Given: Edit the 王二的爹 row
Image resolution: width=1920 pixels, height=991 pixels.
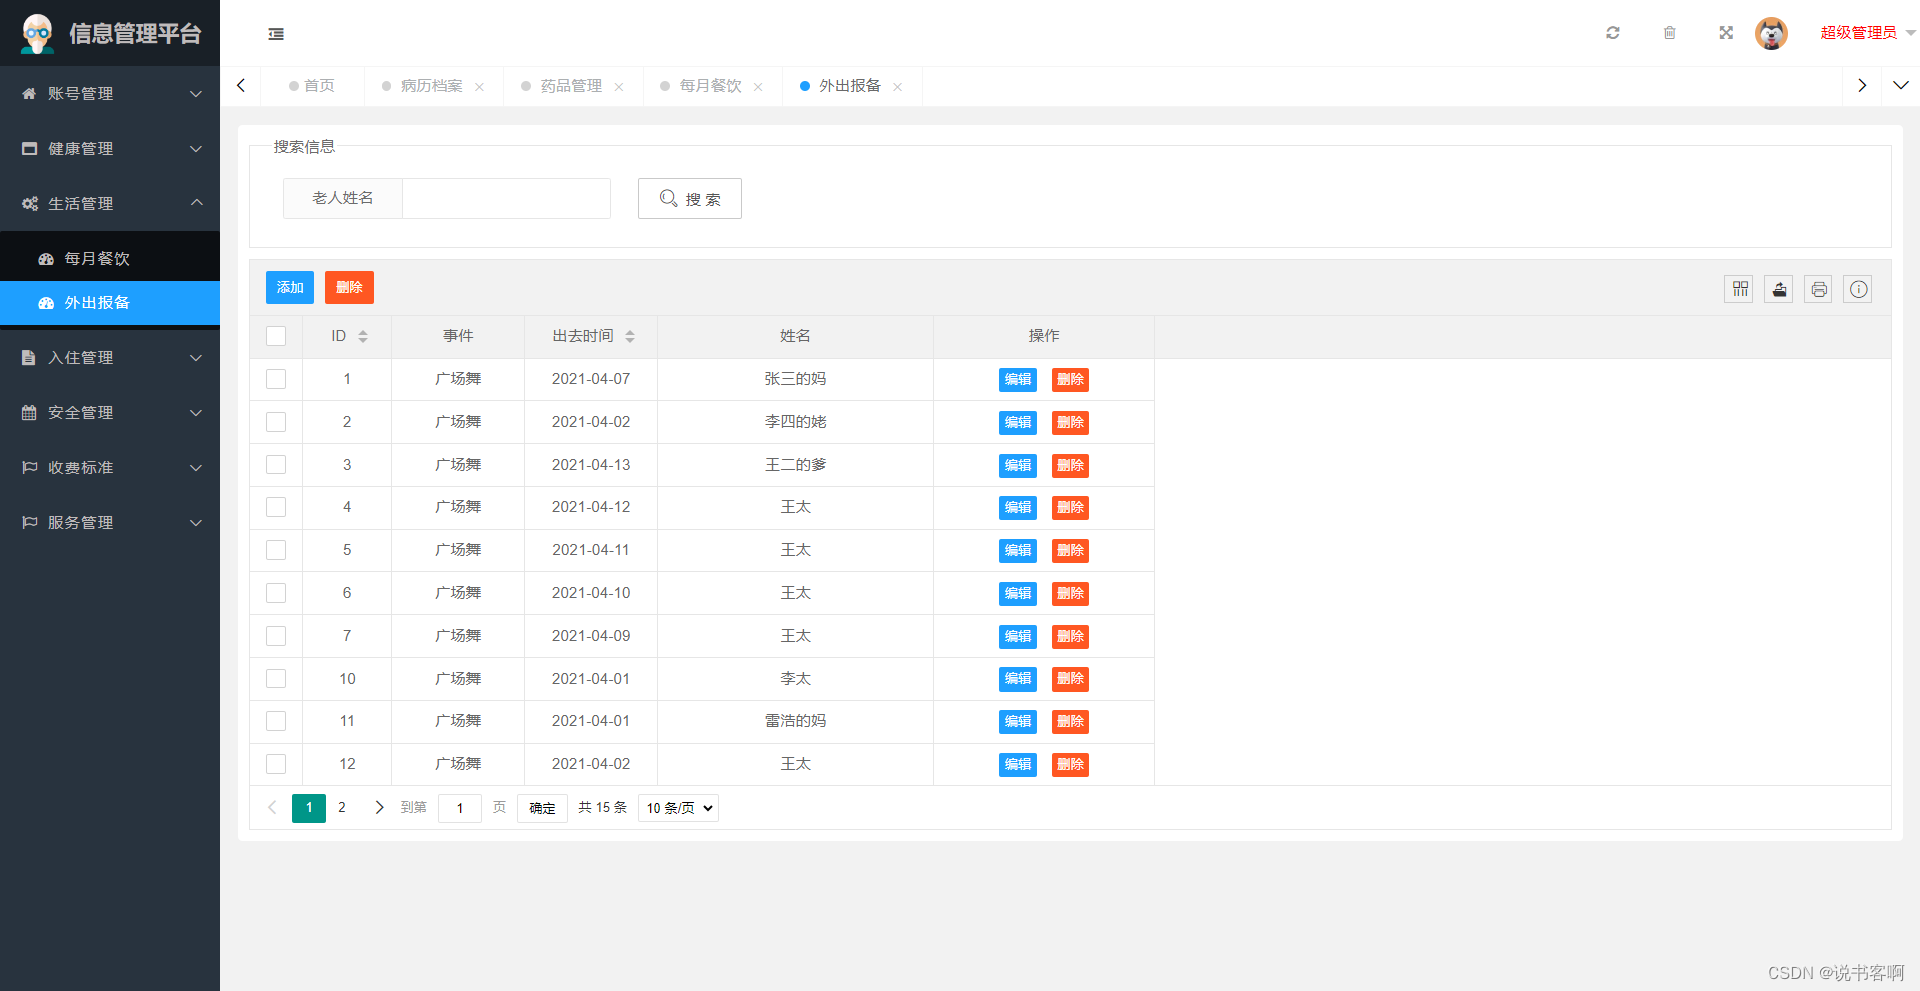Looking at the screenshot, I should (1018, 466).
